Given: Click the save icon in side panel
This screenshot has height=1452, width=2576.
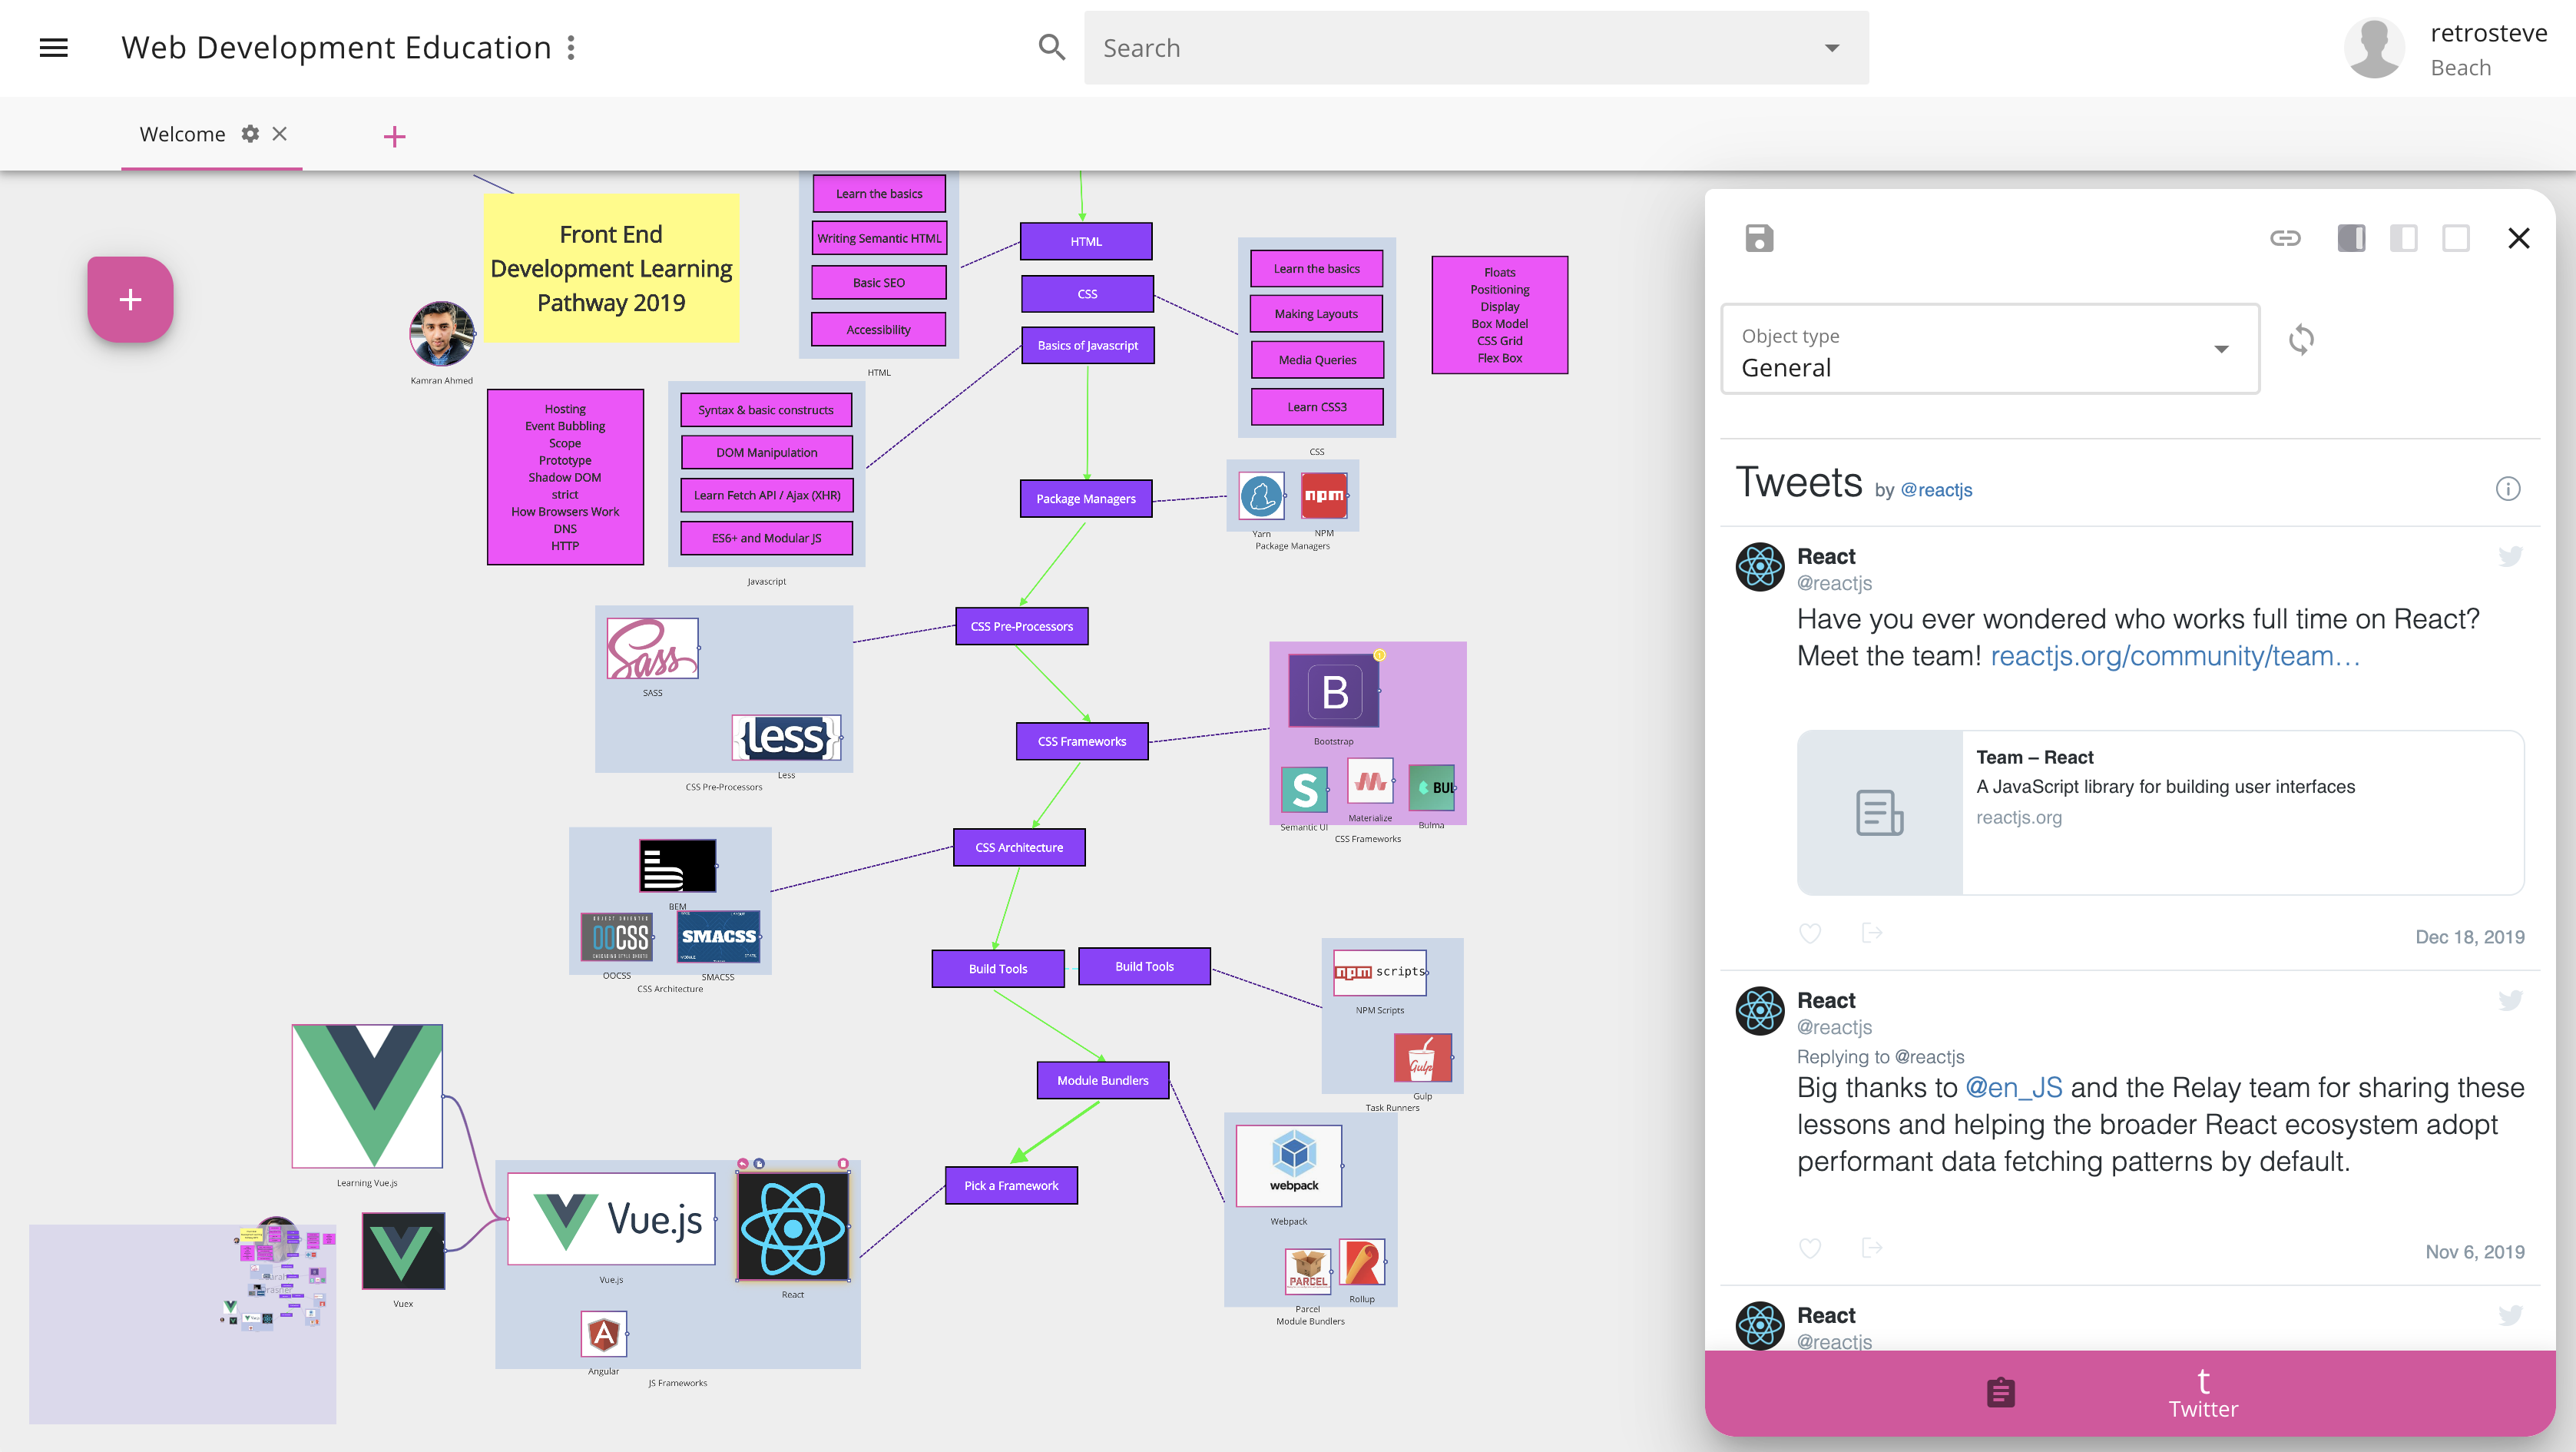Looking at the screenshot, I should click(1759, 238).
